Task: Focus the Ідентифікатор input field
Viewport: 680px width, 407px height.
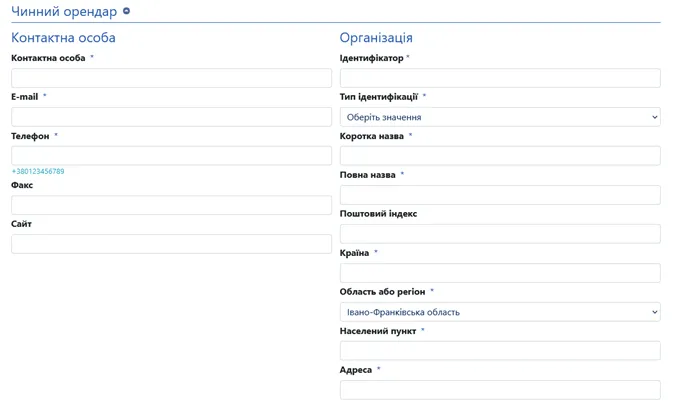Action: point(500,78)
